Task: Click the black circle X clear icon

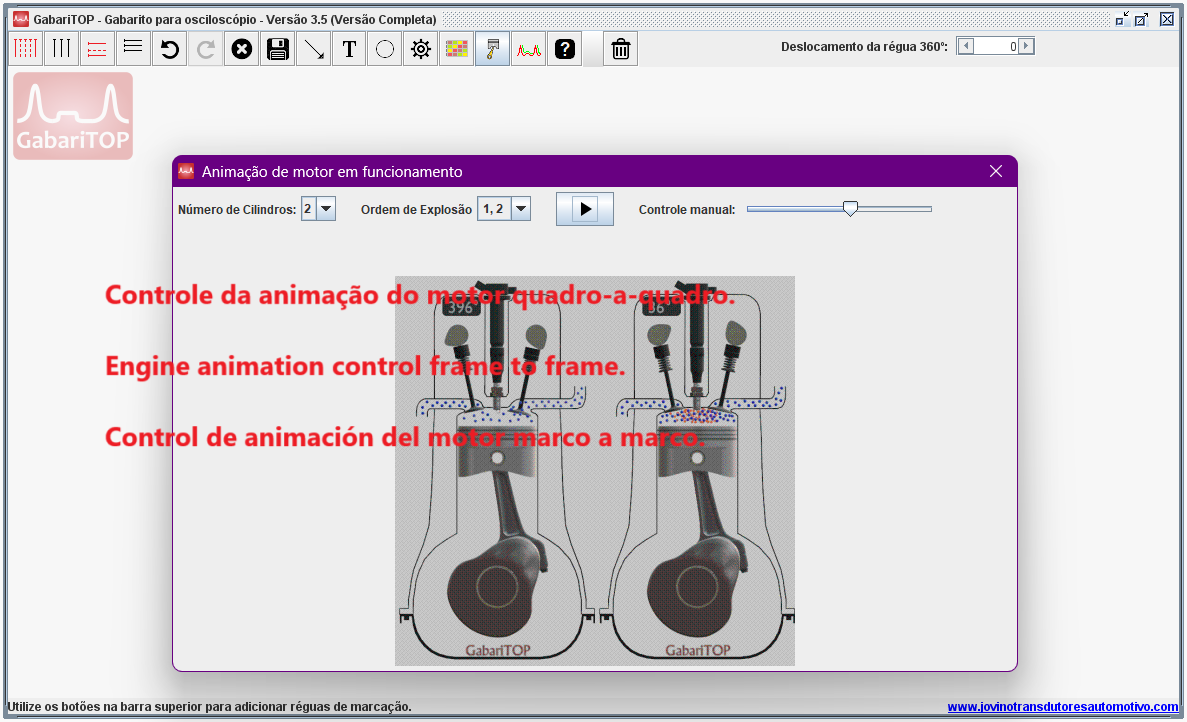Action: pyautogui.click(x=241, y=49)
